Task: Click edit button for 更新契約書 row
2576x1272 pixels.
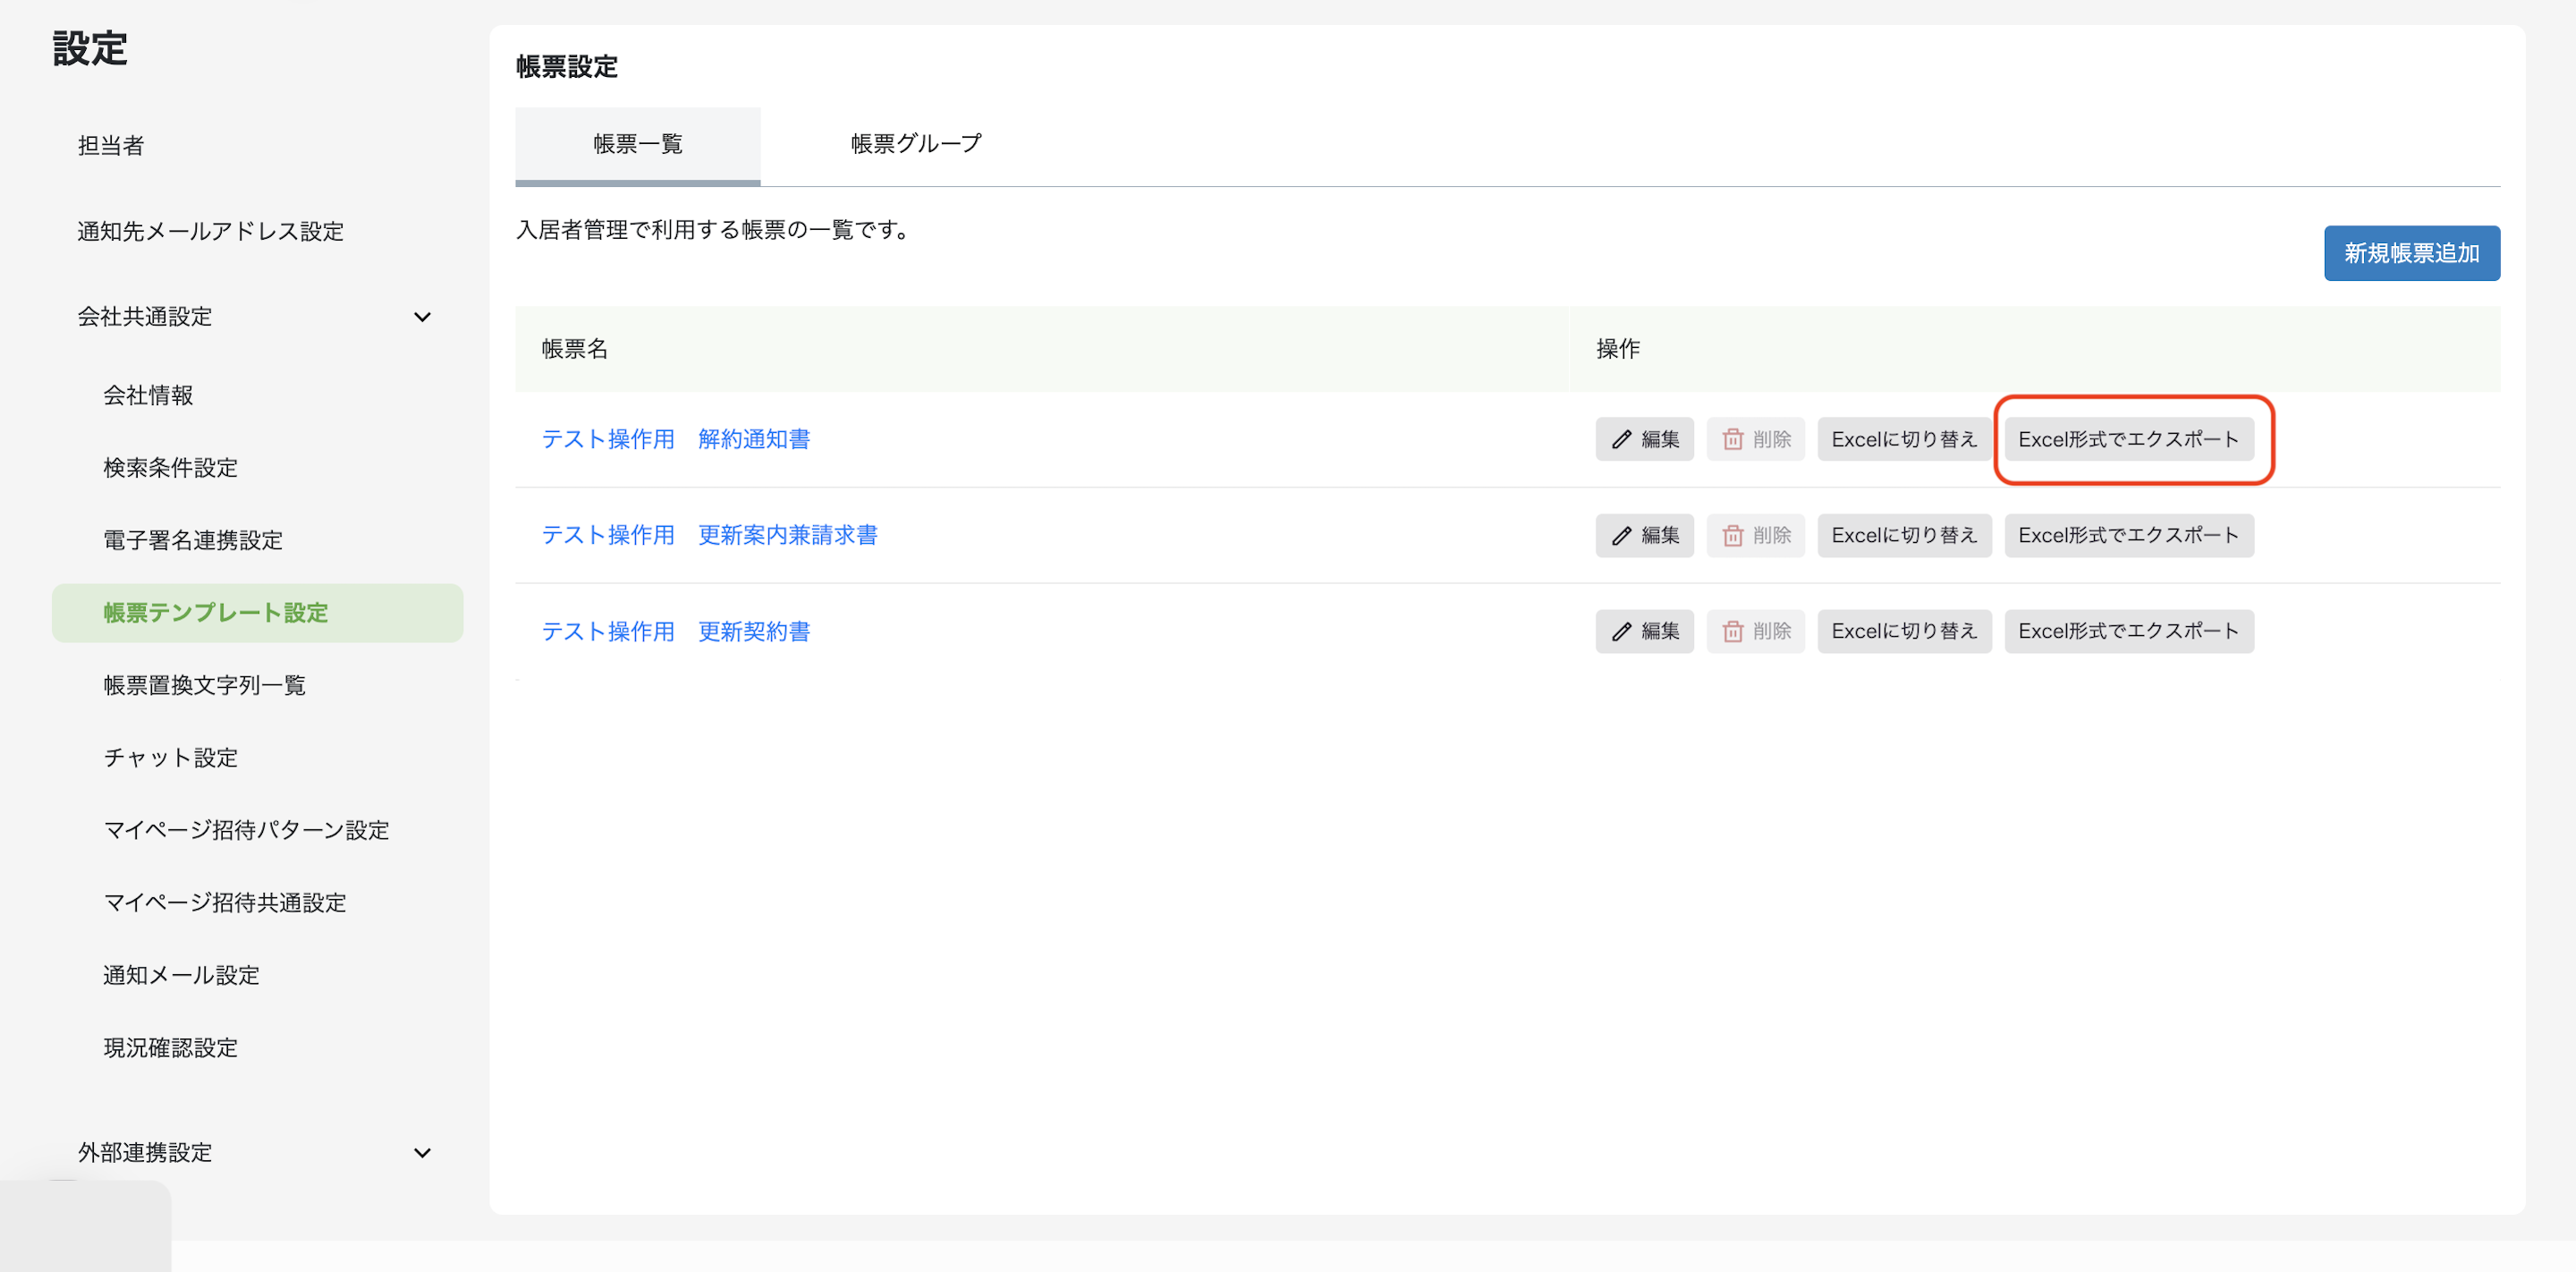Action: pyautogui.click(x=1644, y=631)
